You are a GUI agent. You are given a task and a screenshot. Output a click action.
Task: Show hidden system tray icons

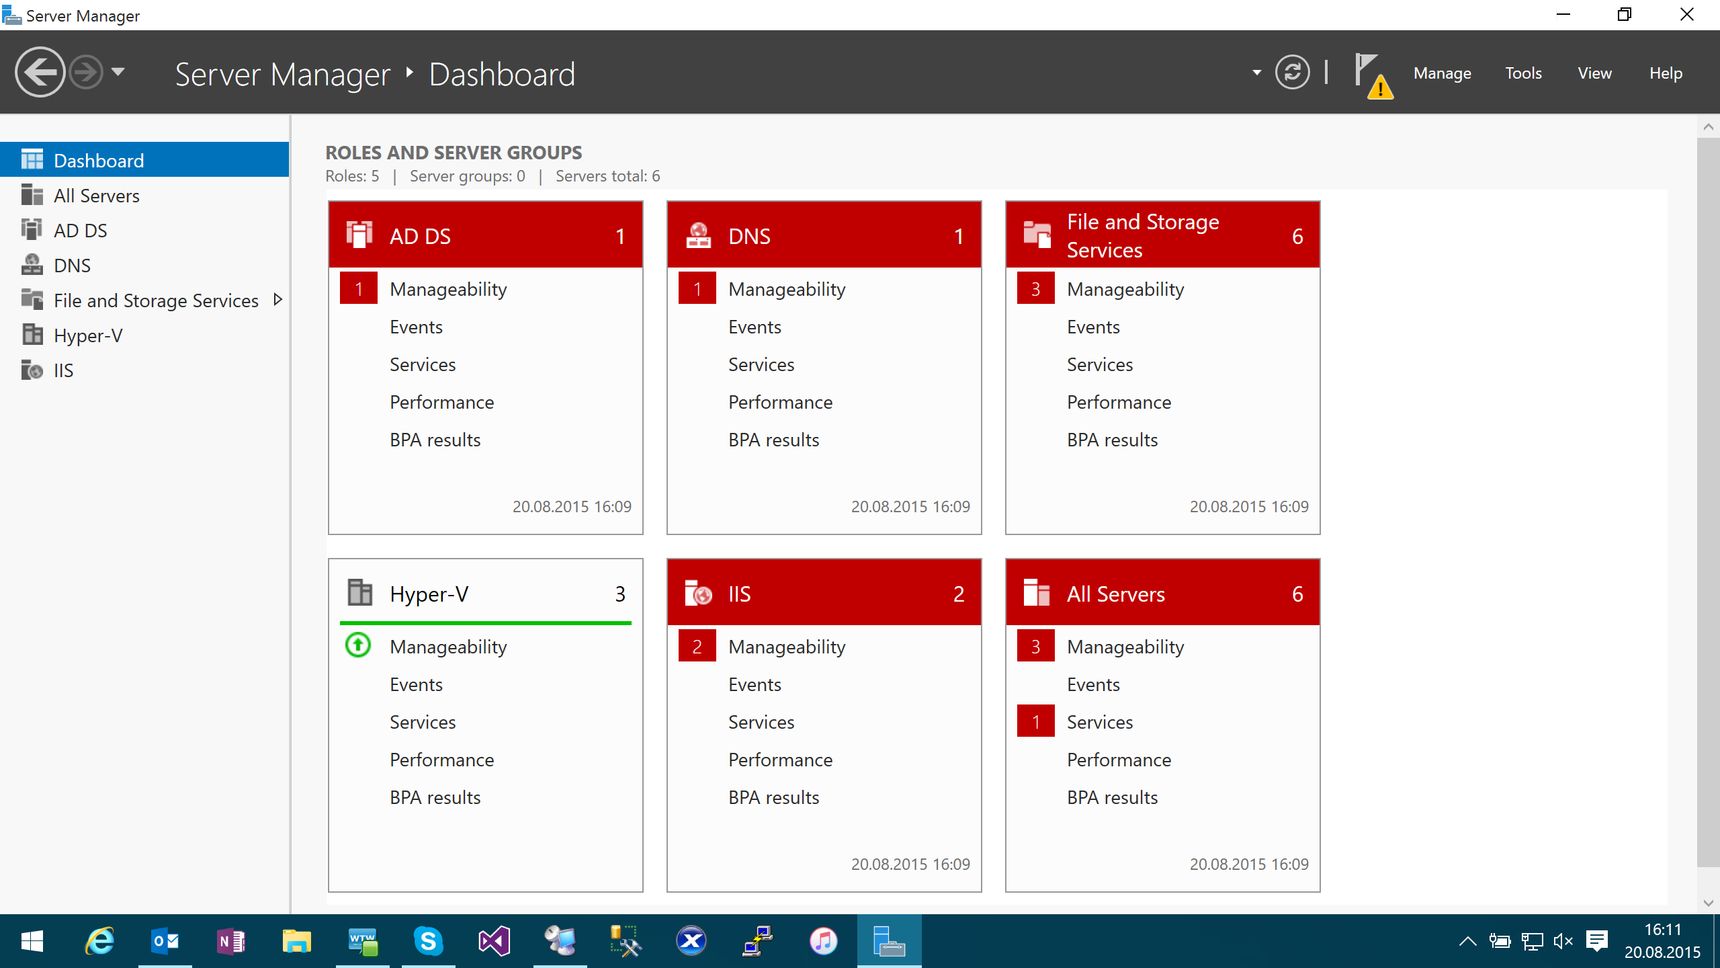[1467, 941]
